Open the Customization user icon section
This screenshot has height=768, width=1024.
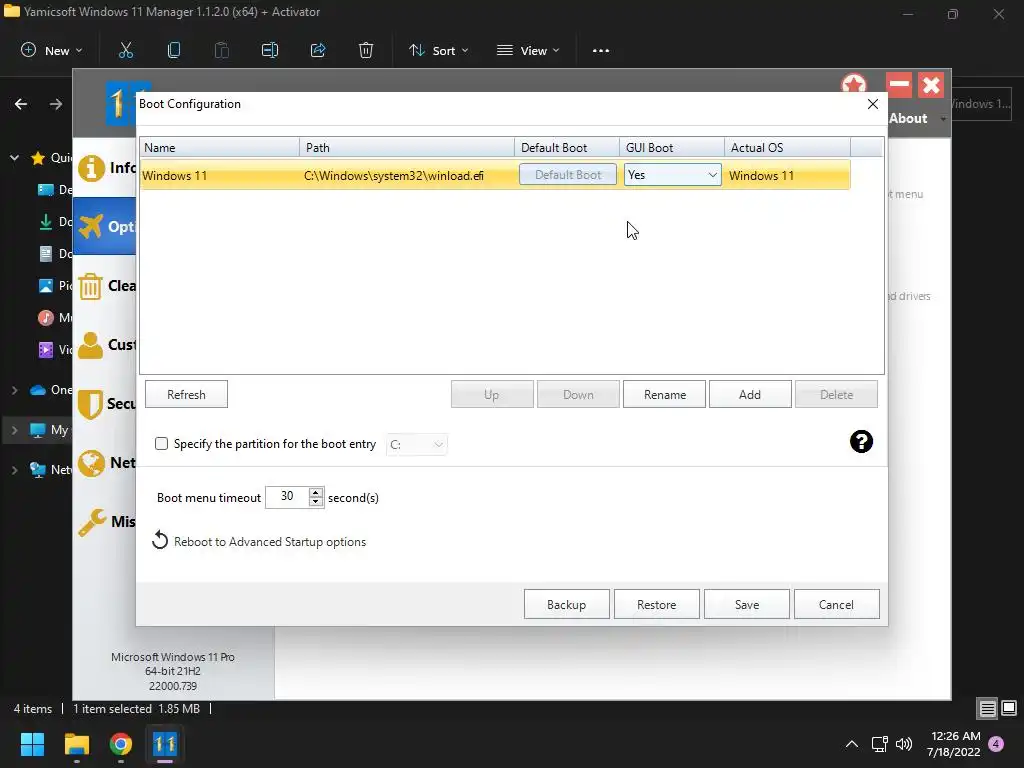click(91, 345)
